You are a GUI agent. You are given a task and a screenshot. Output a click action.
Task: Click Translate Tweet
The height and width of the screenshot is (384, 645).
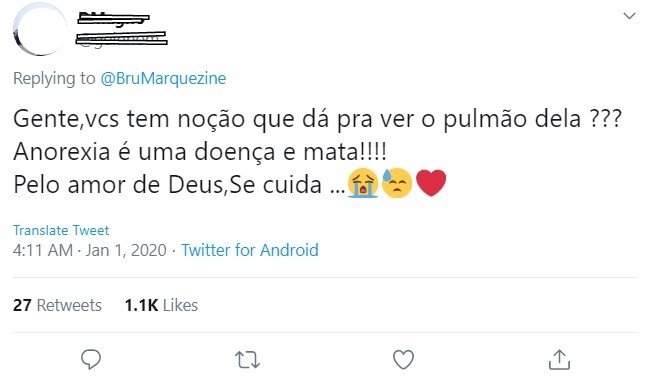tap(61, 230)
